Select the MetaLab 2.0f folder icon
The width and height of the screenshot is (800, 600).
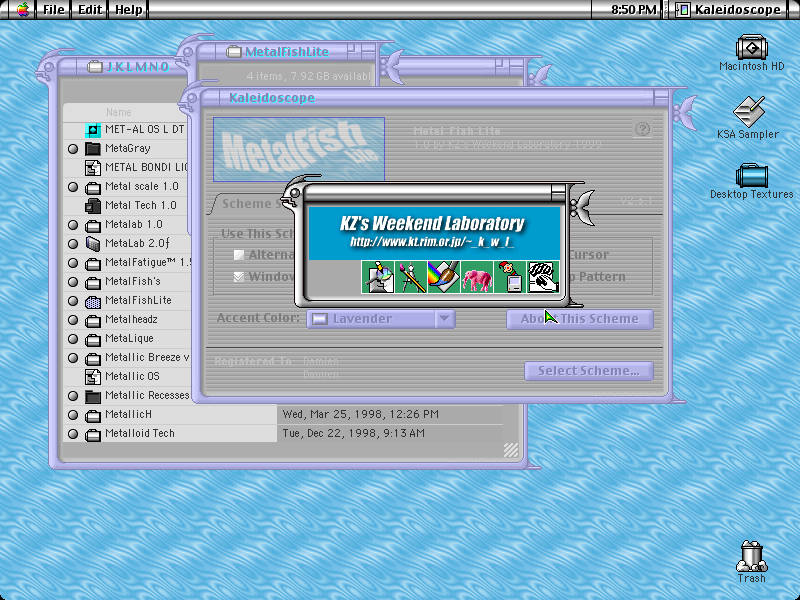tap(93, 244)
